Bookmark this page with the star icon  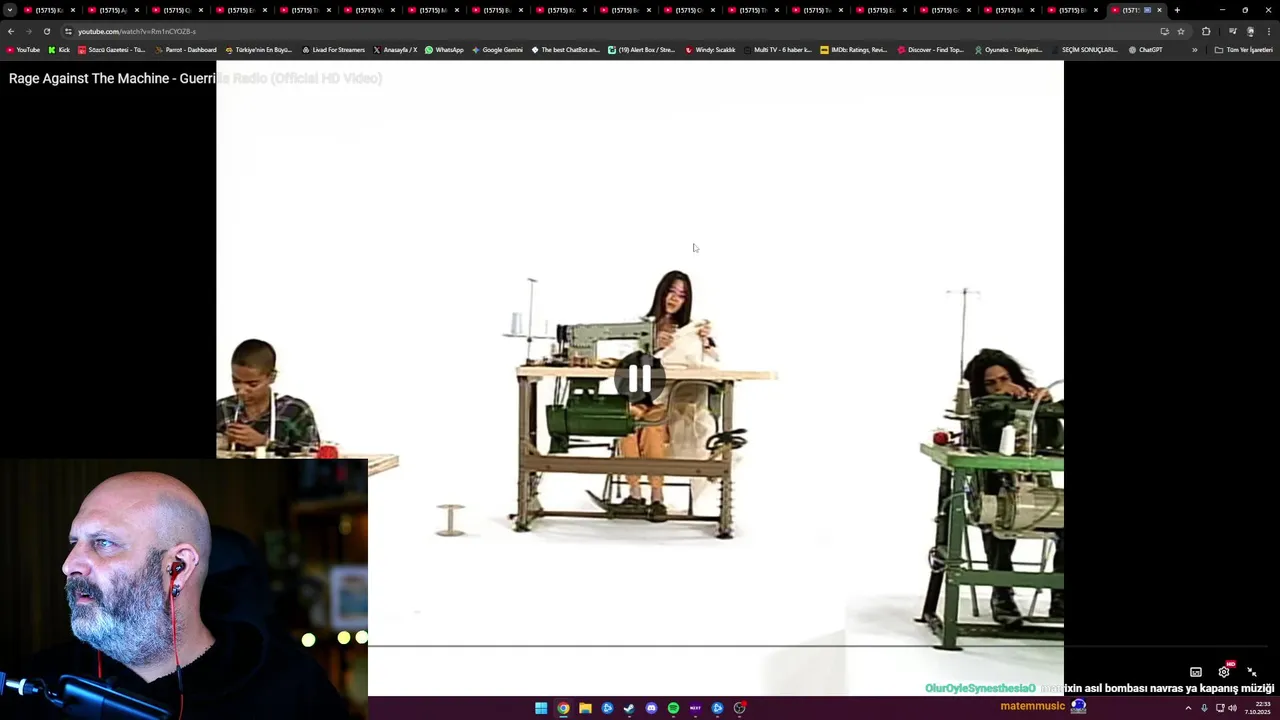(x=1181, y=31)
